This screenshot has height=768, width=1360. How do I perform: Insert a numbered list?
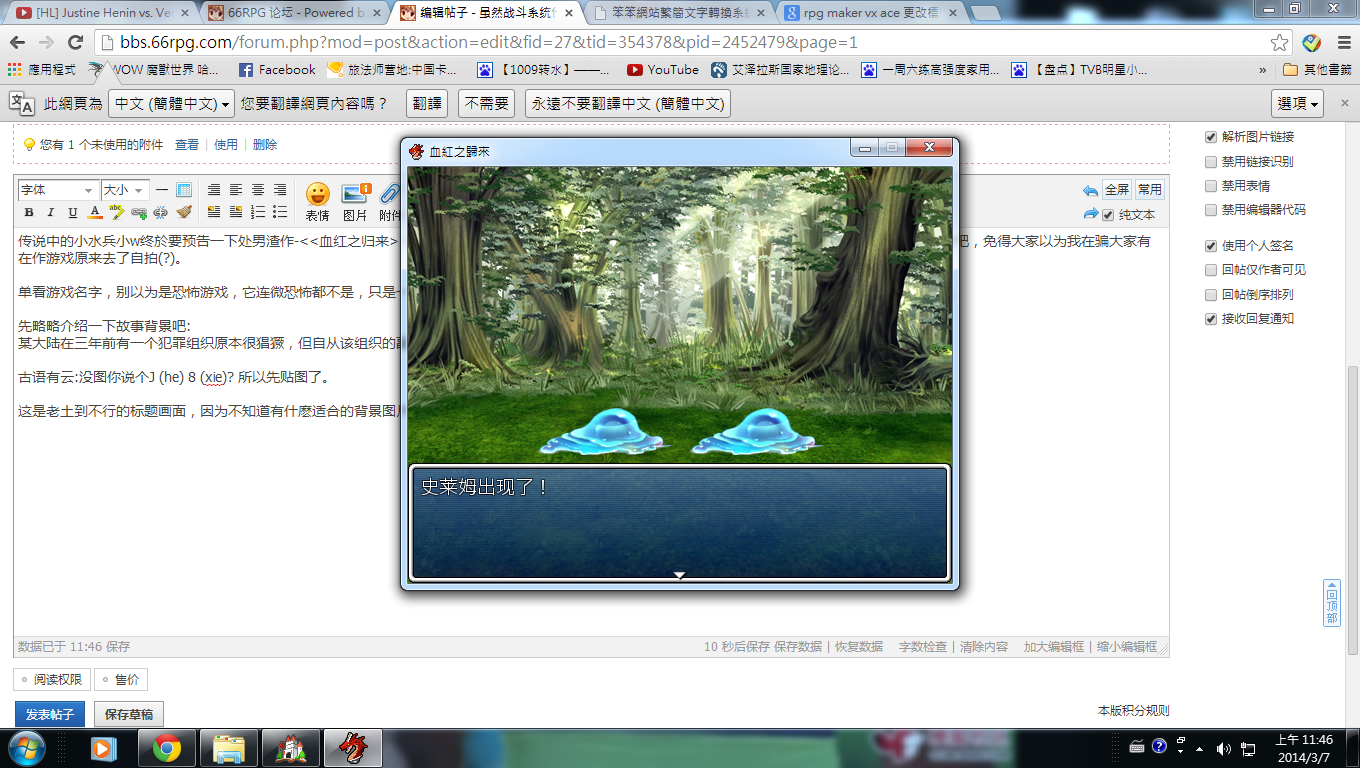click(x=258, y=212)
